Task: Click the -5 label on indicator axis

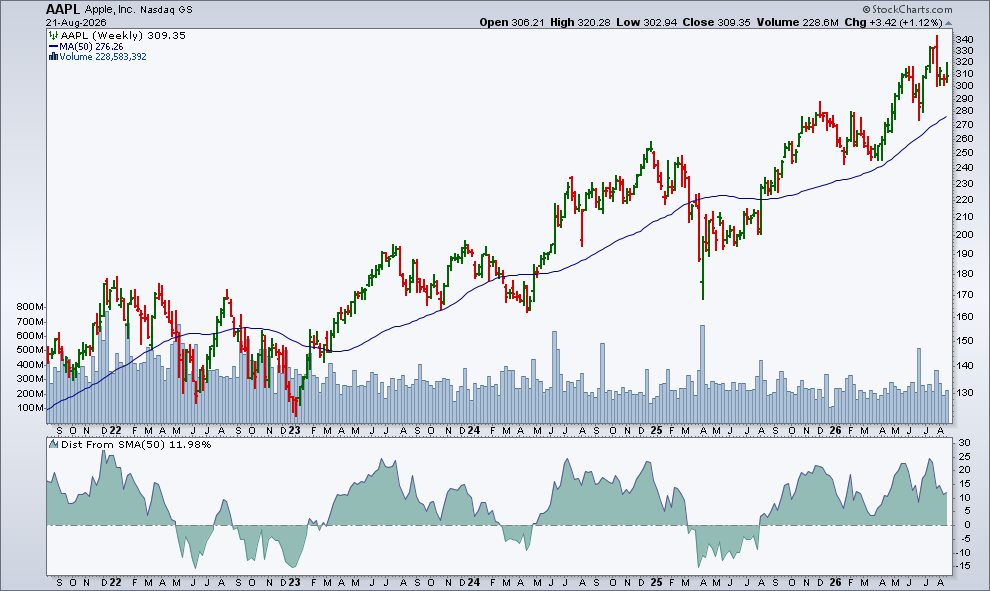Action: pos(965,539)
